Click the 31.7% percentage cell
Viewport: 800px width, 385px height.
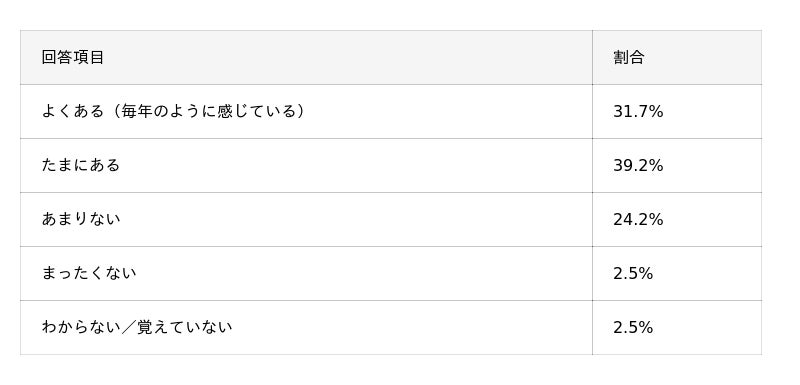[638, 111]
